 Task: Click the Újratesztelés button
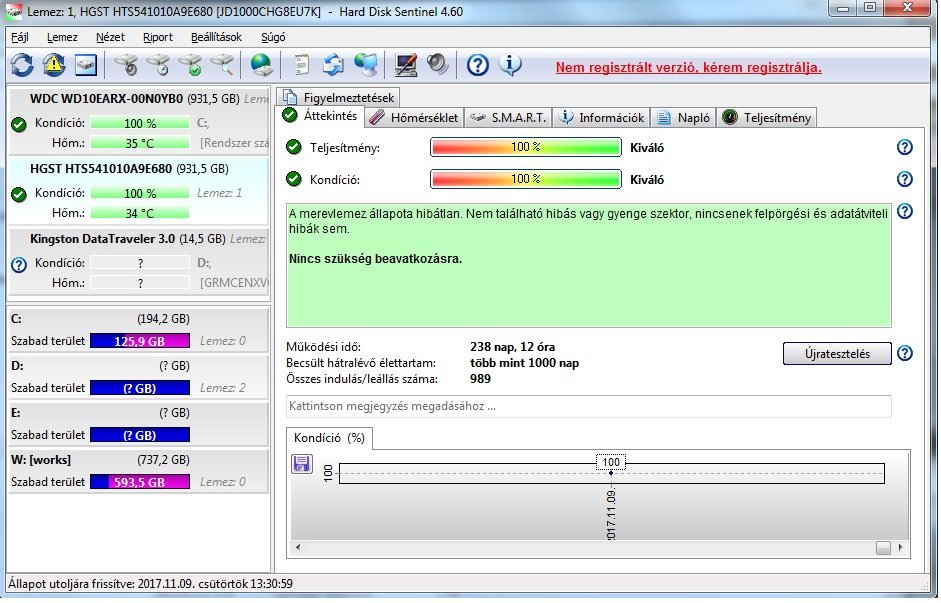tap(837, 353)
